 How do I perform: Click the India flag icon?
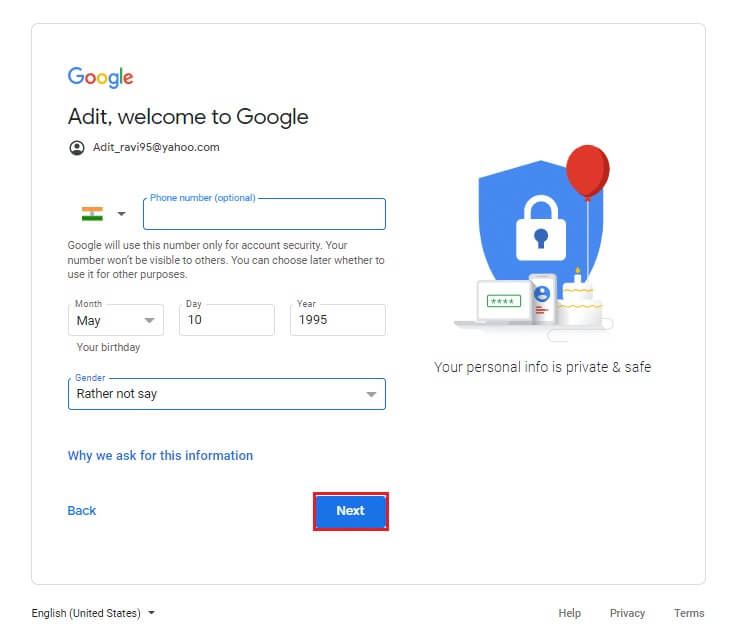(92, 214)
